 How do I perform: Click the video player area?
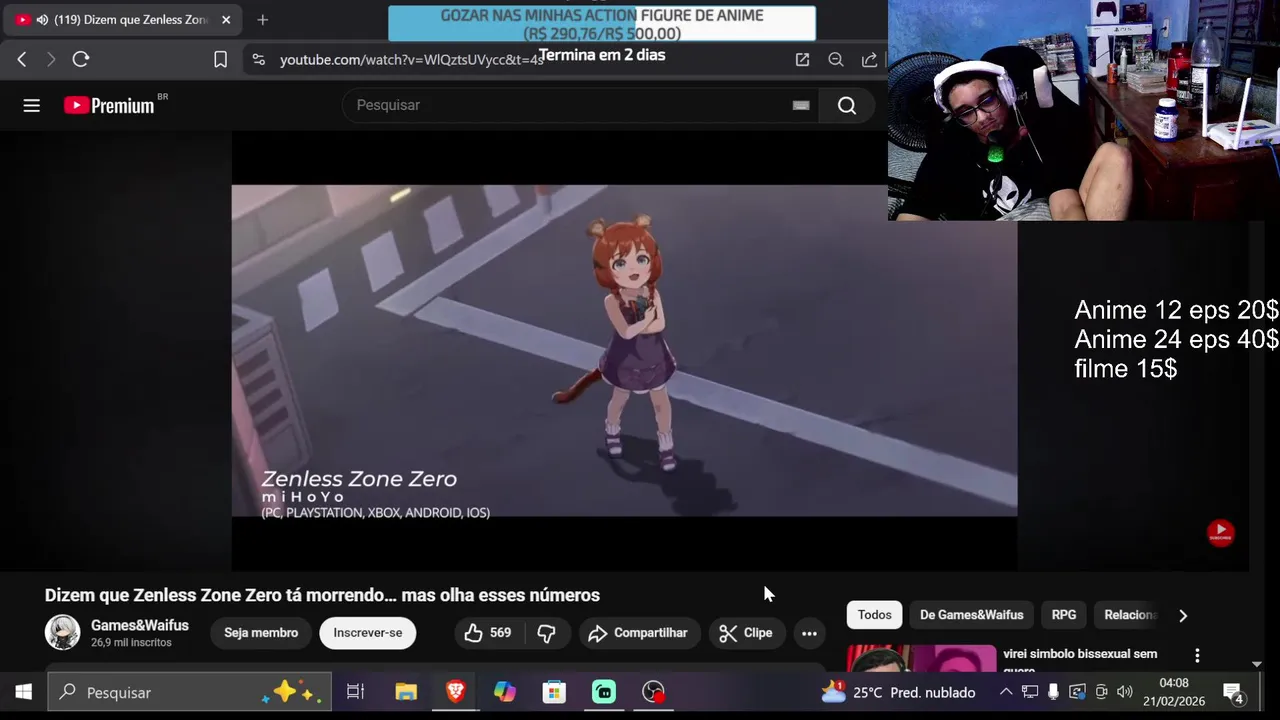(x=624, y=351)
